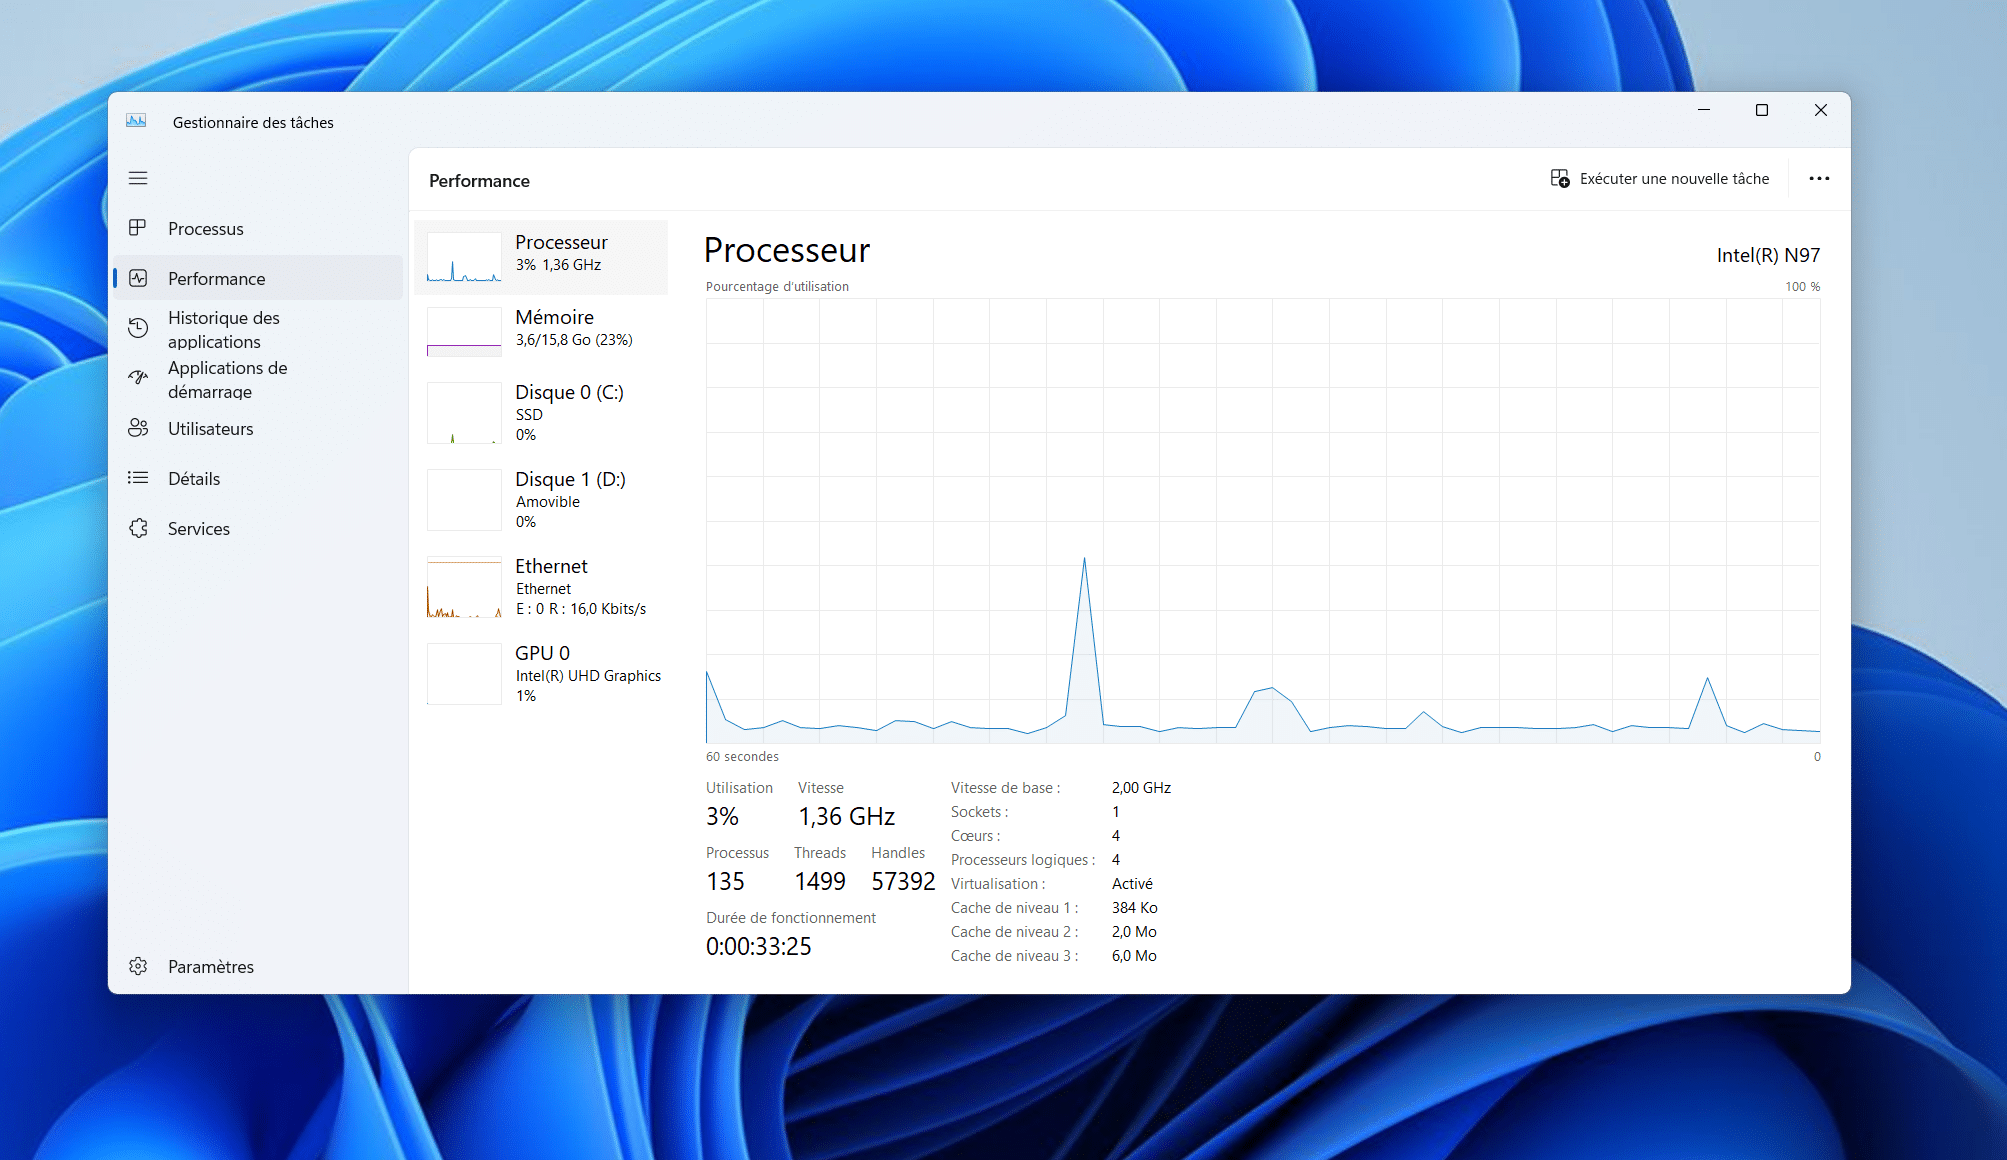
Task: Click Exécuter une nouvelle tâche
Action: tap(1660, 178)
